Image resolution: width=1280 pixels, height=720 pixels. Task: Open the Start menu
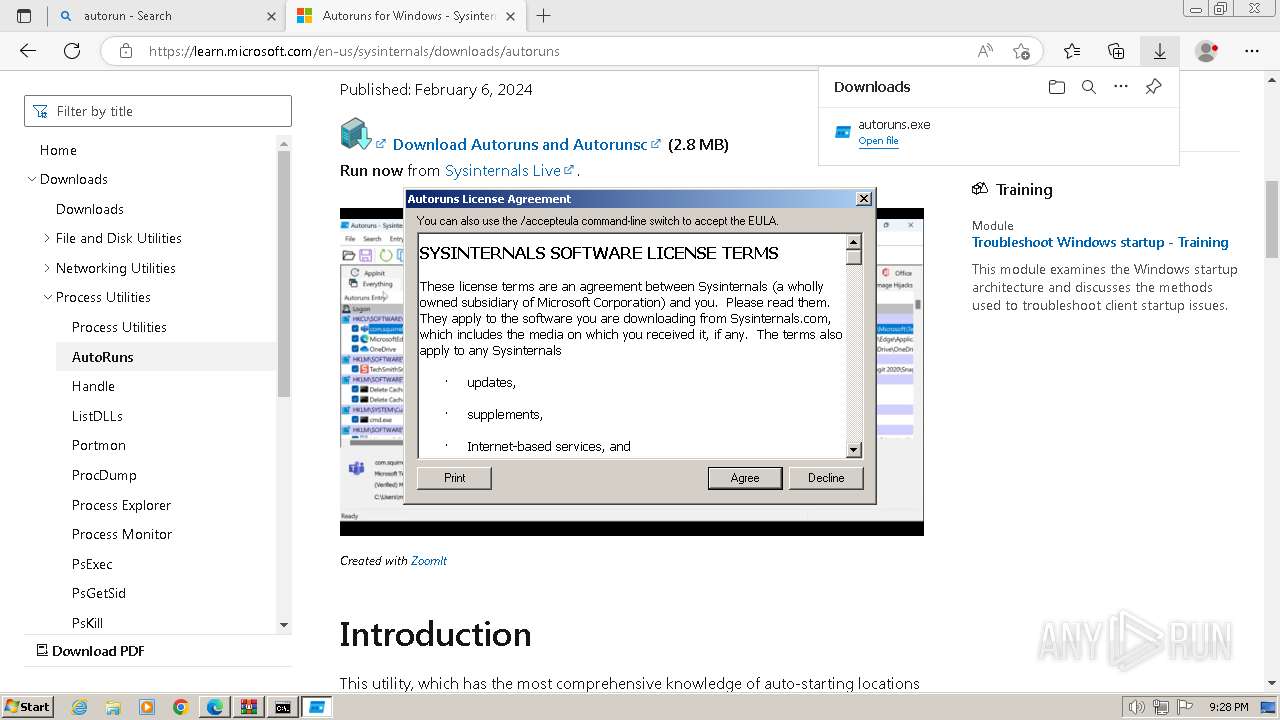point(27,707)
